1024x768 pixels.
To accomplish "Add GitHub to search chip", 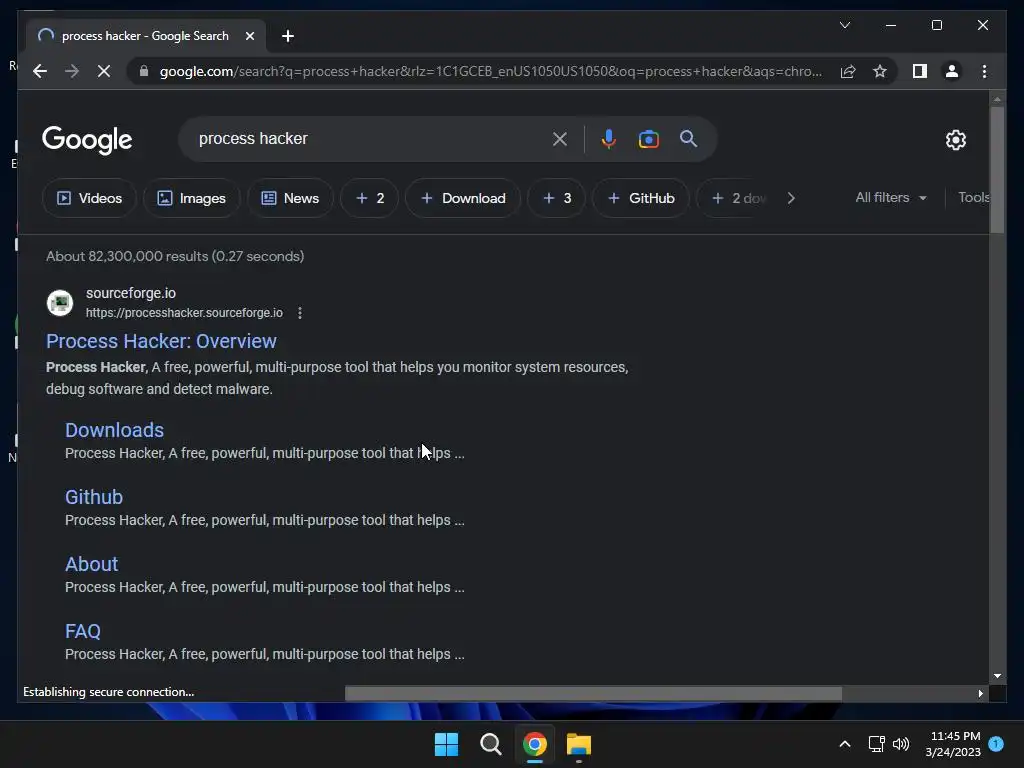I will (x=641, y=198).
